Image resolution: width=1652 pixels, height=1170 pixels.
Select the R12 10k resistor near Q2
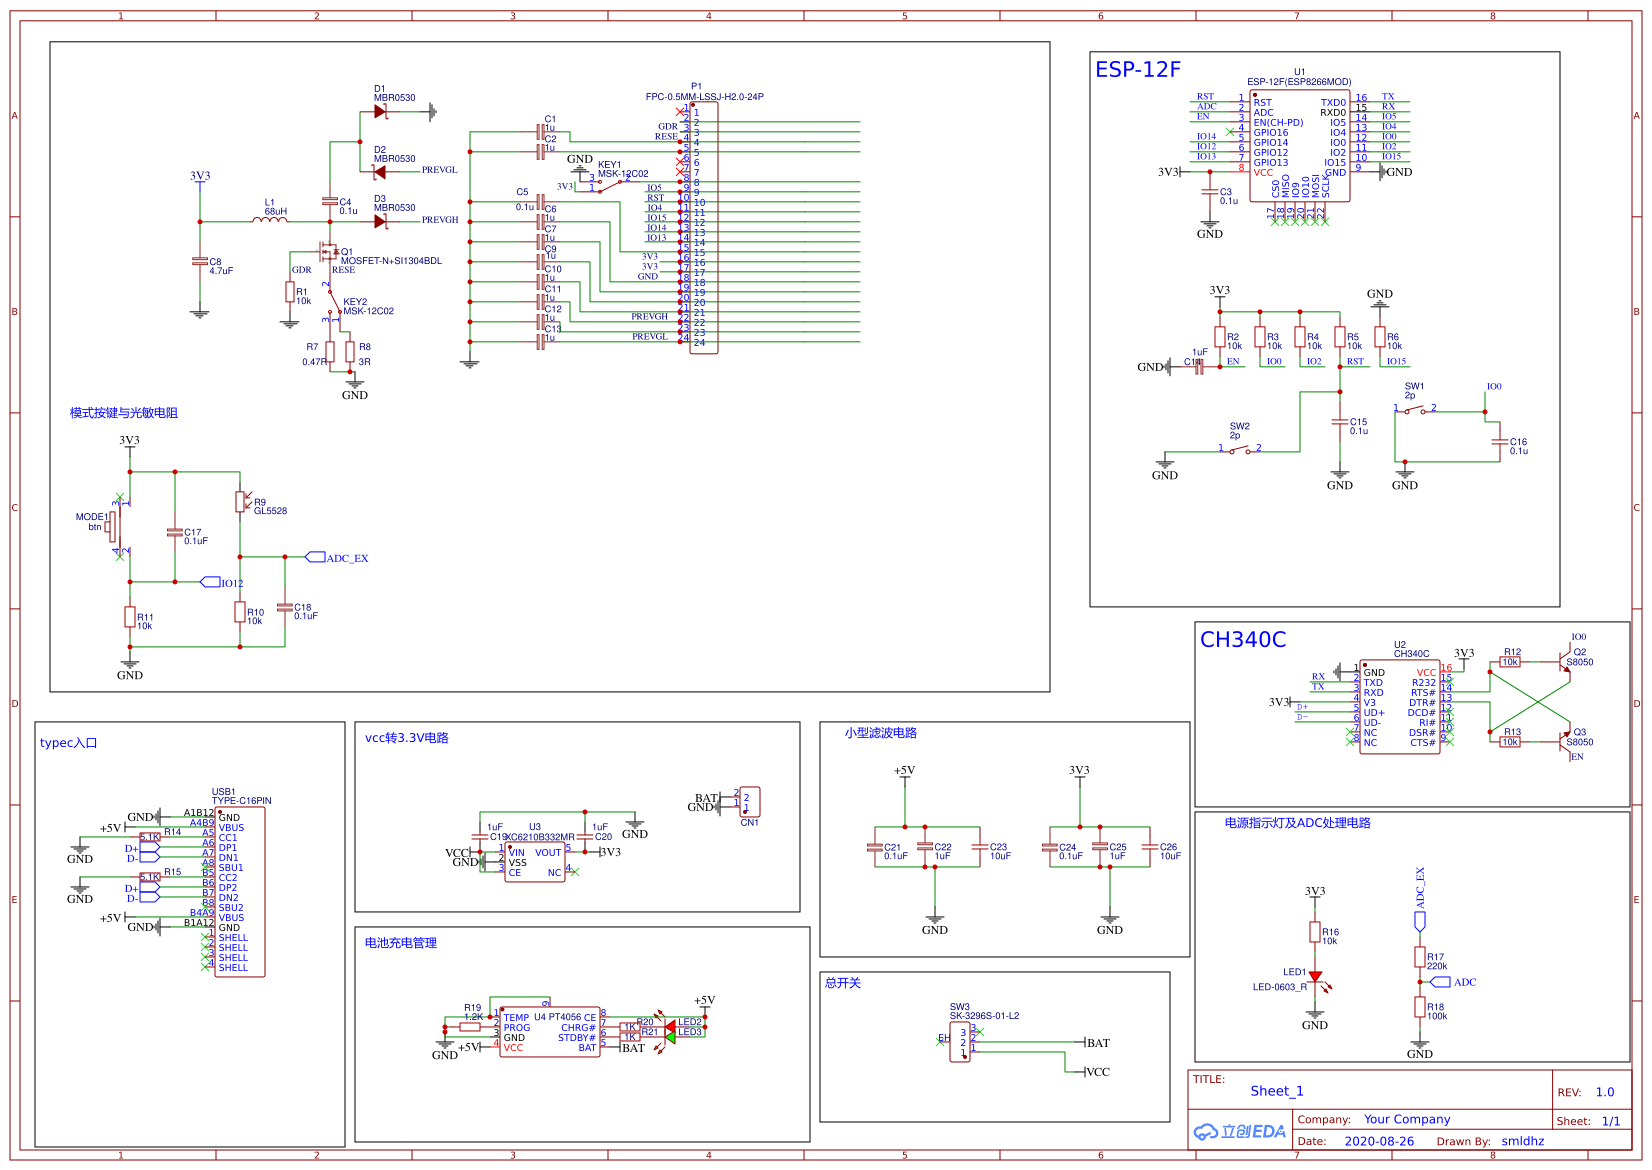pyautogui.click(x=1510, y=662)
